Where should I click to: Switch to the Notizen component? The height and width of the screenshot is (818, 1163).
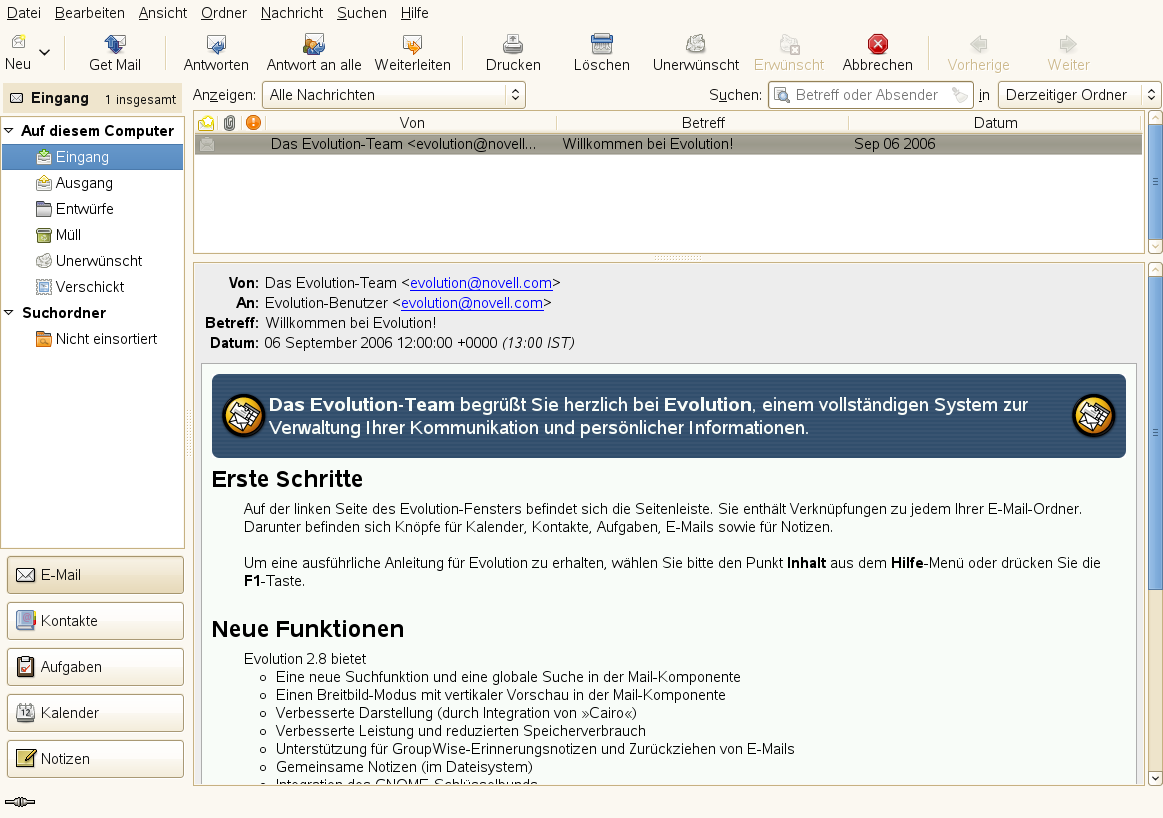(95, 759)
